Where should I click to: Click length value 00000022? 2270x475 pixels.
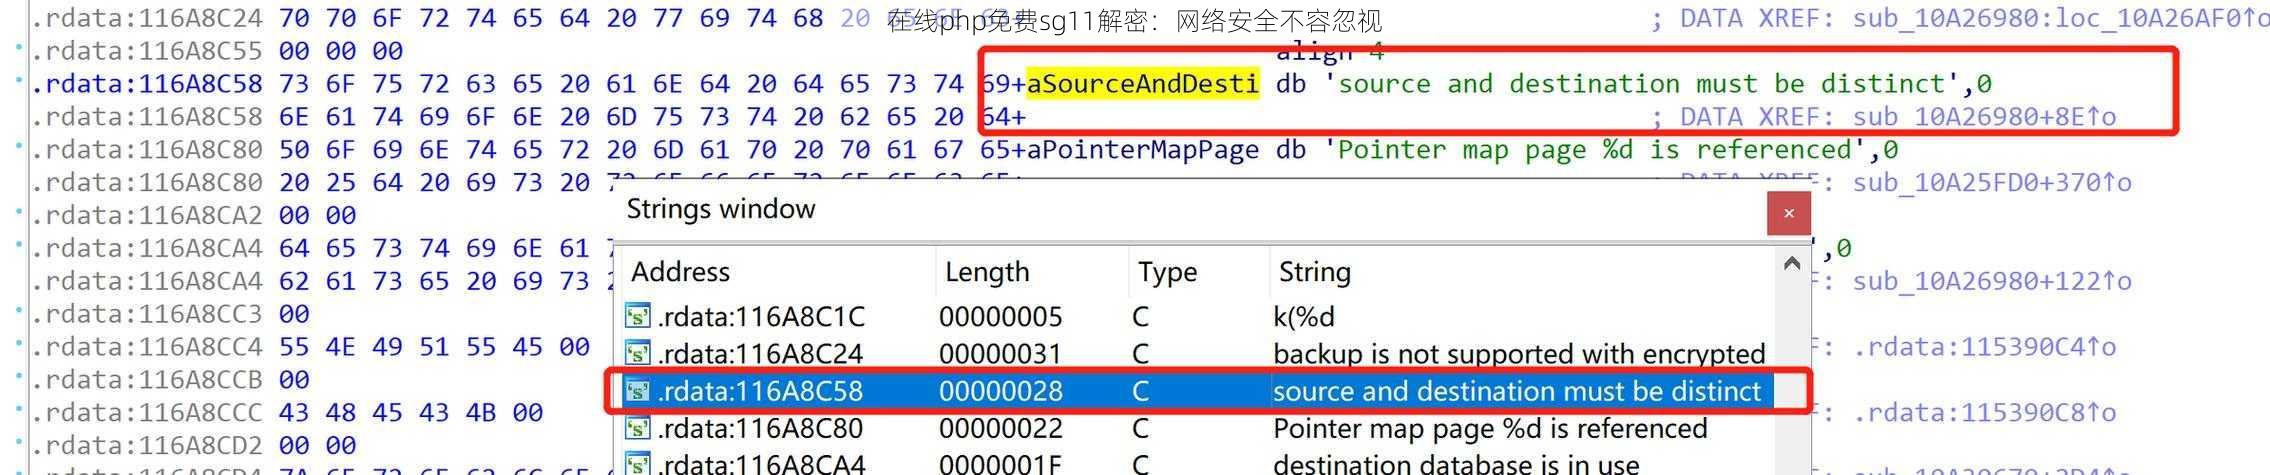point(1000,428)
